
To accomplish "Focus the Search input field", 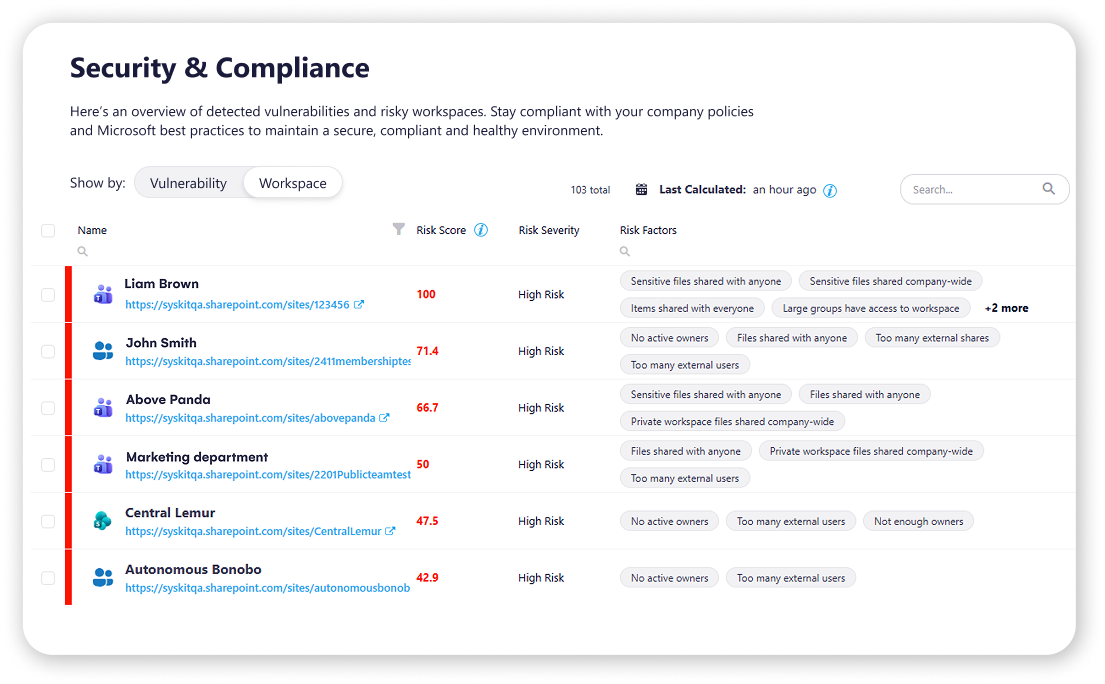I will (973, 189).
